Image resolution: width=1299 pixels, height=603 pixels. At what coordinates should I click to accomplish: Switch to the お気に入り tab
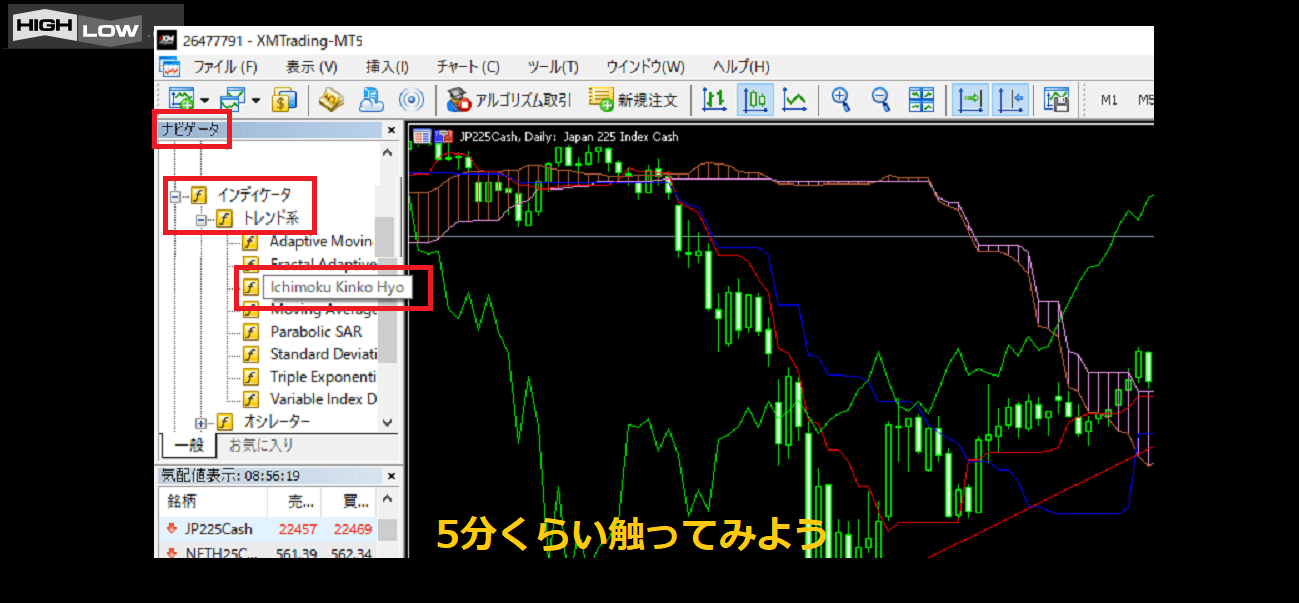coord(261,446)
